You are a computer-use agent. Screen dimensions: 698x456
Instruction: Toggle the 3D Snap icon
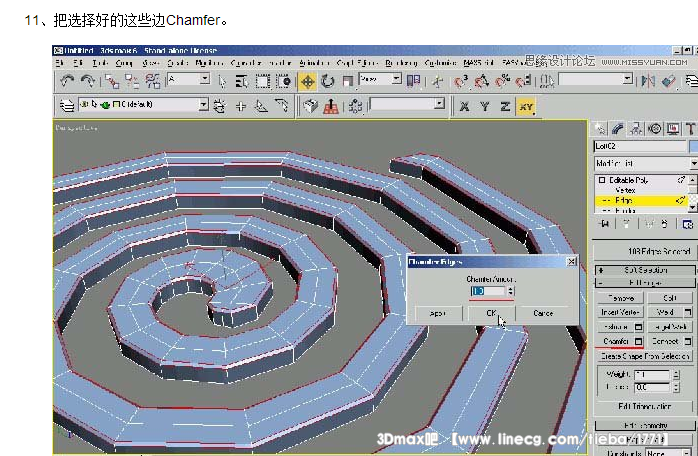point(461,81)
